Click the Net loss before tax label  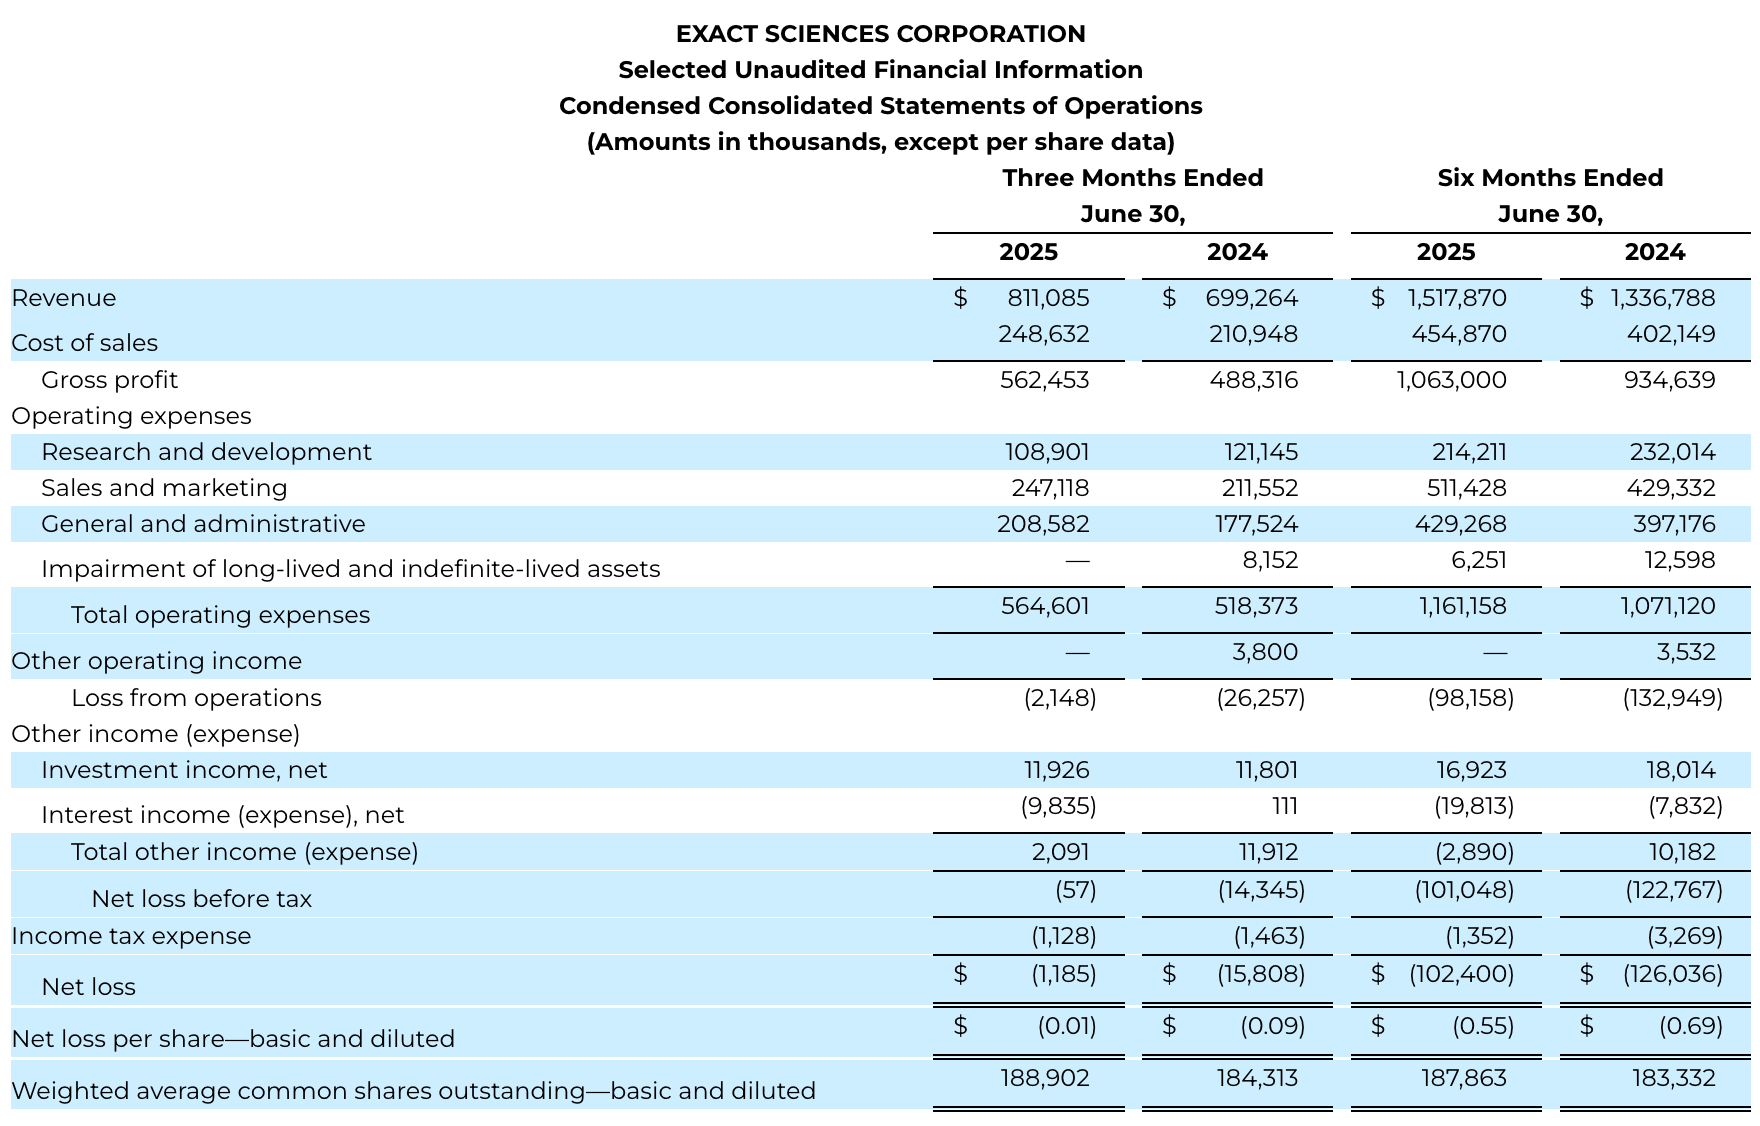[x=201, y=899]
